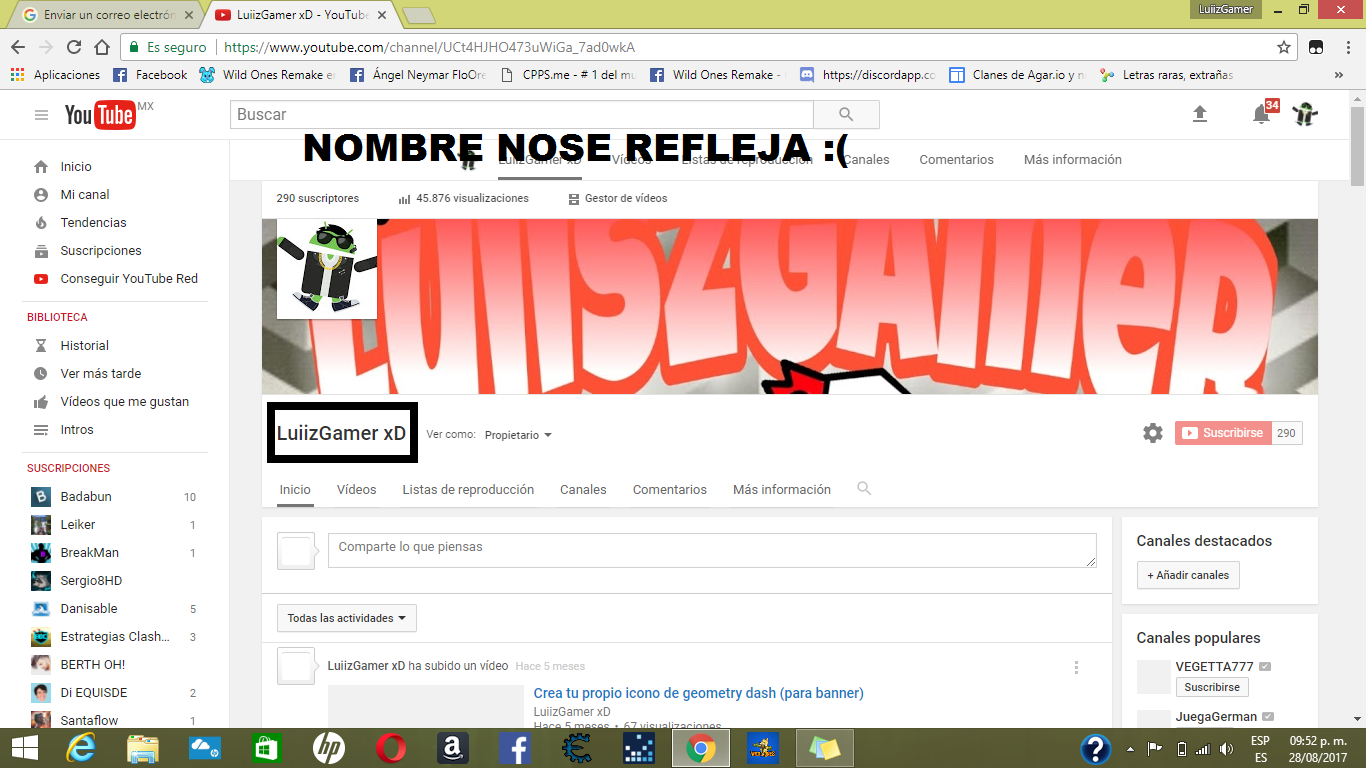Image resolution: width=1366 pixels, height=768 pixels.
Task: Go to Inicio in the sidebar
Action: pos(76,167)
